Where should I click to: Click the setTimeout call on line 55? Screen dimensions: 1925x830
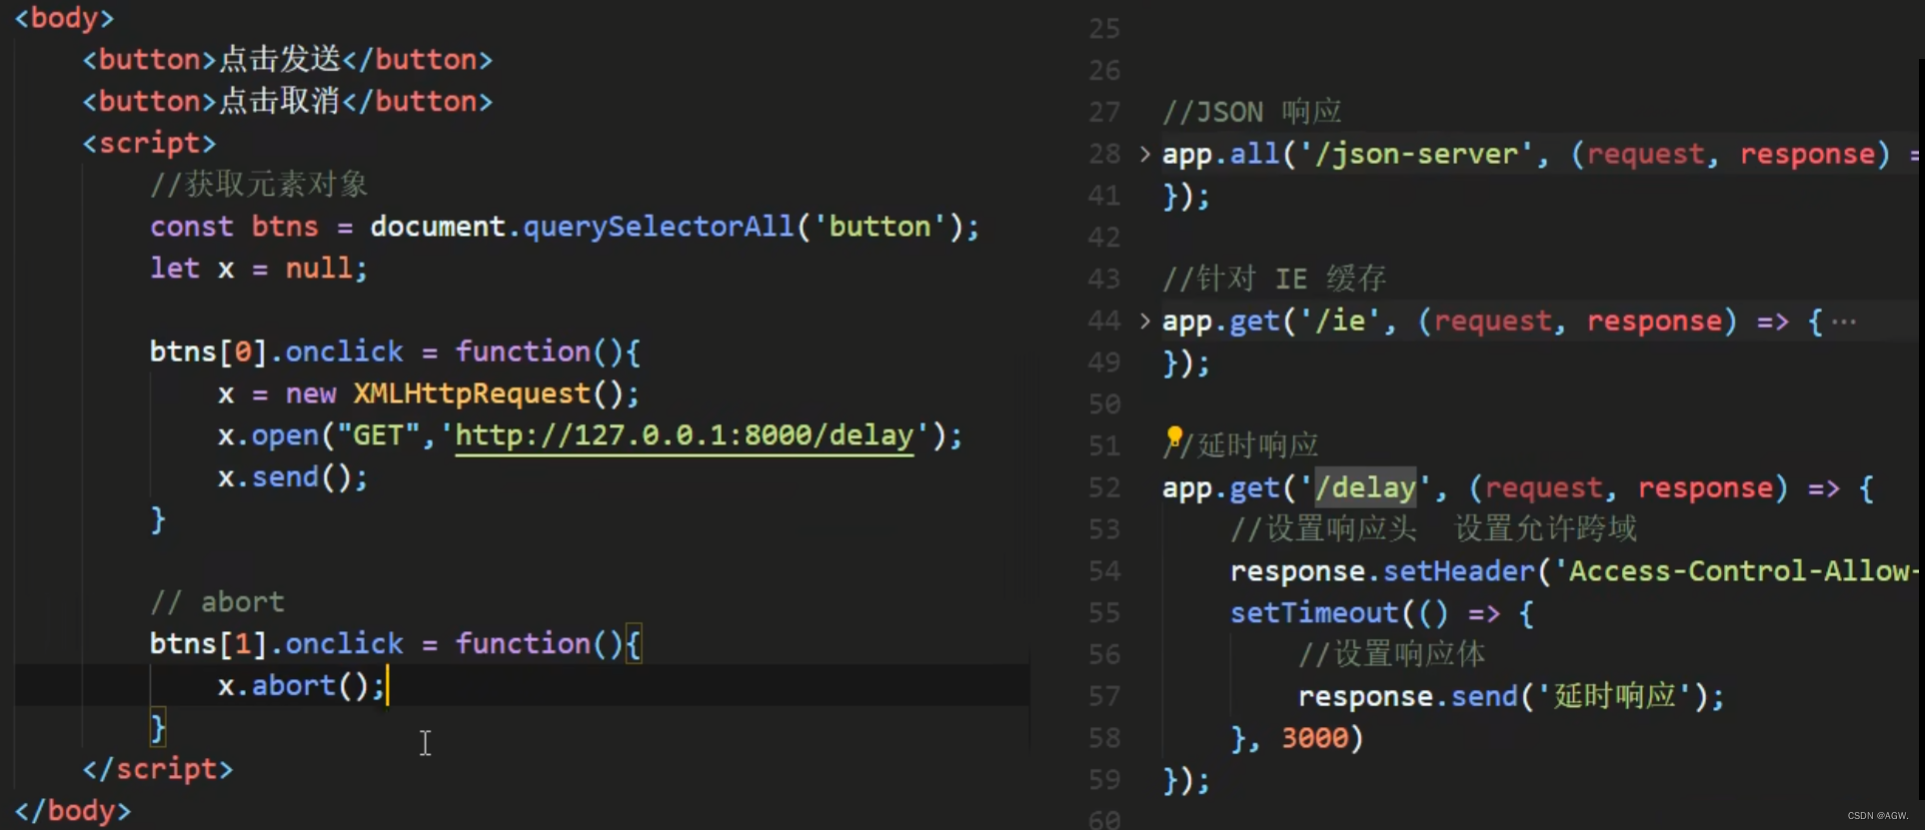click(1314, 613)
